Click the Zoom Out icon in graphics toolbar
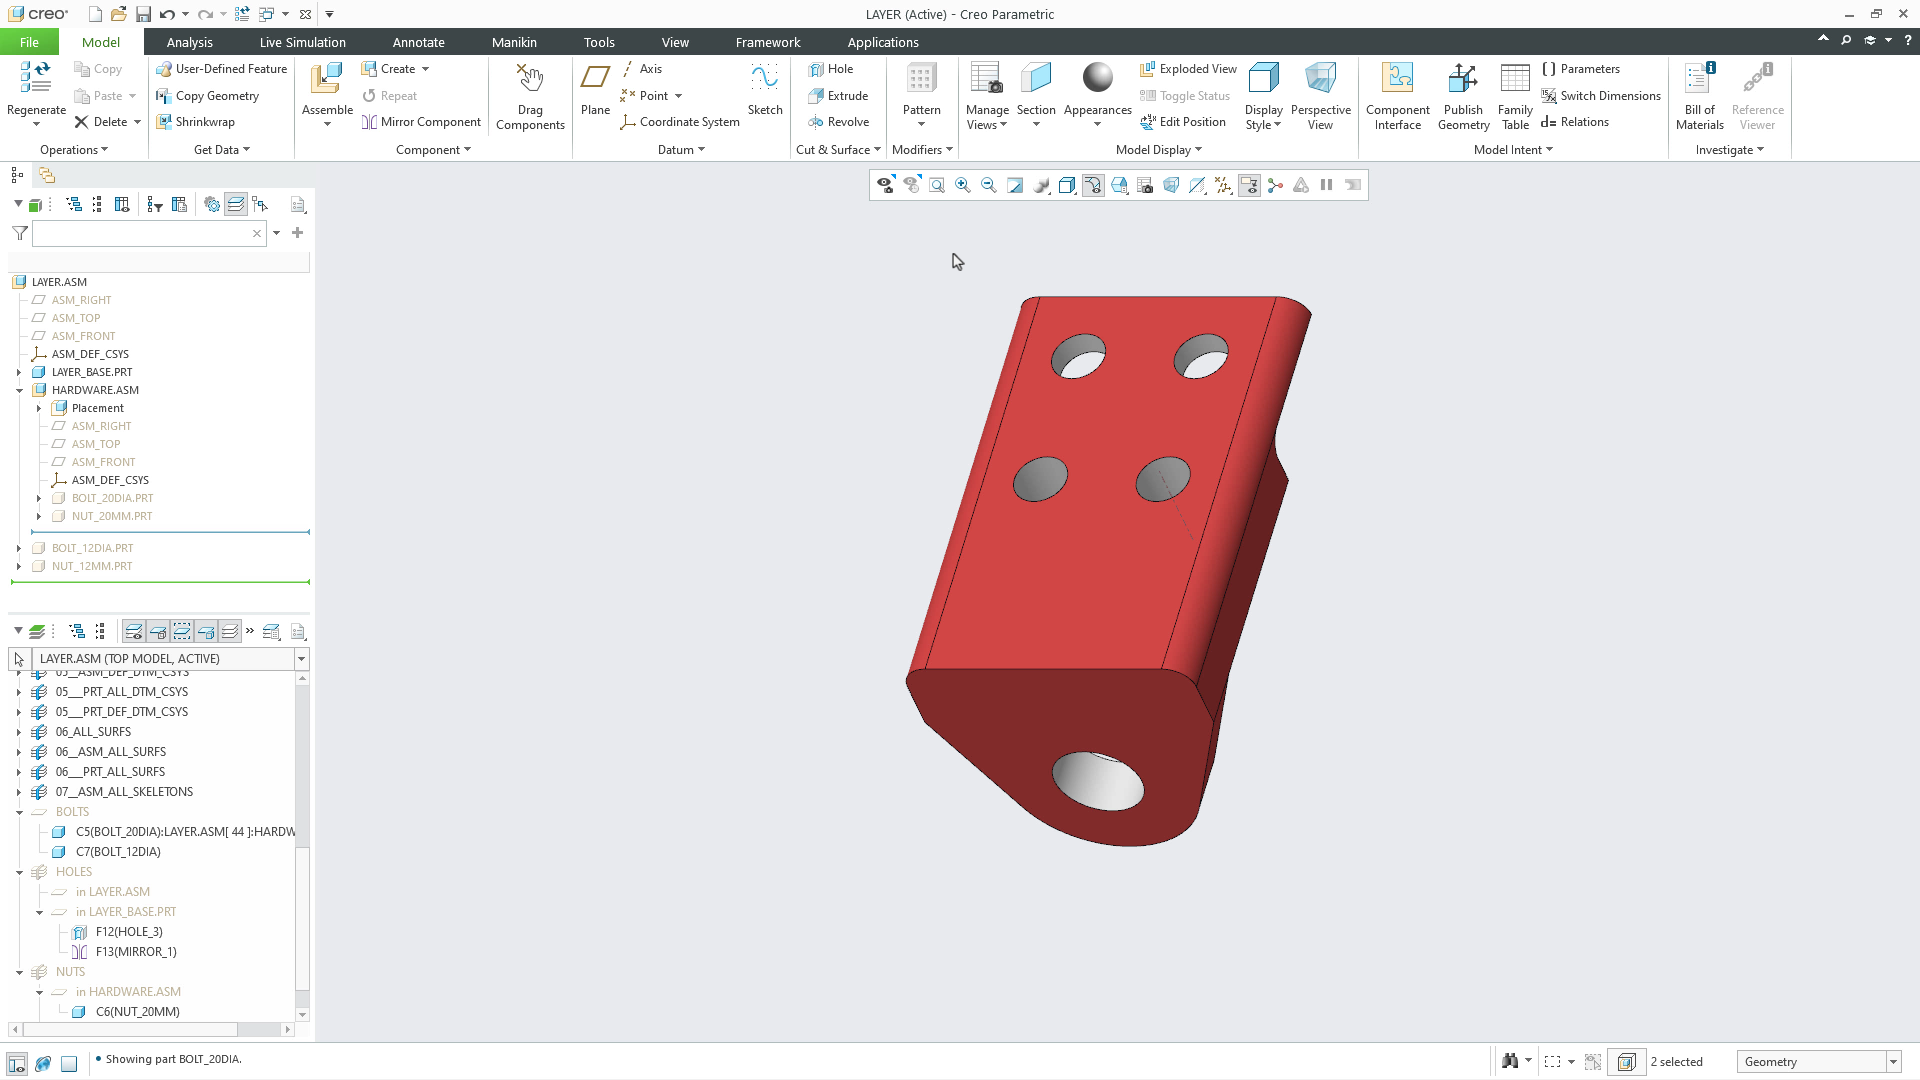Screen dimensions: 1920x1080 pyautogui.click(x=988, y=185)
